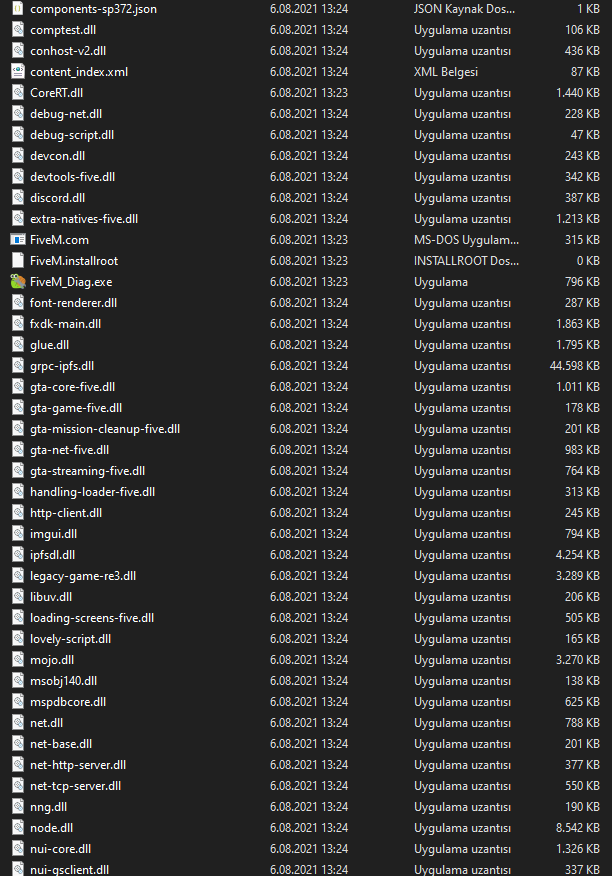Click the 796 KB size value
The height and width of the screenshot is (876, 612).
(582, 282)
